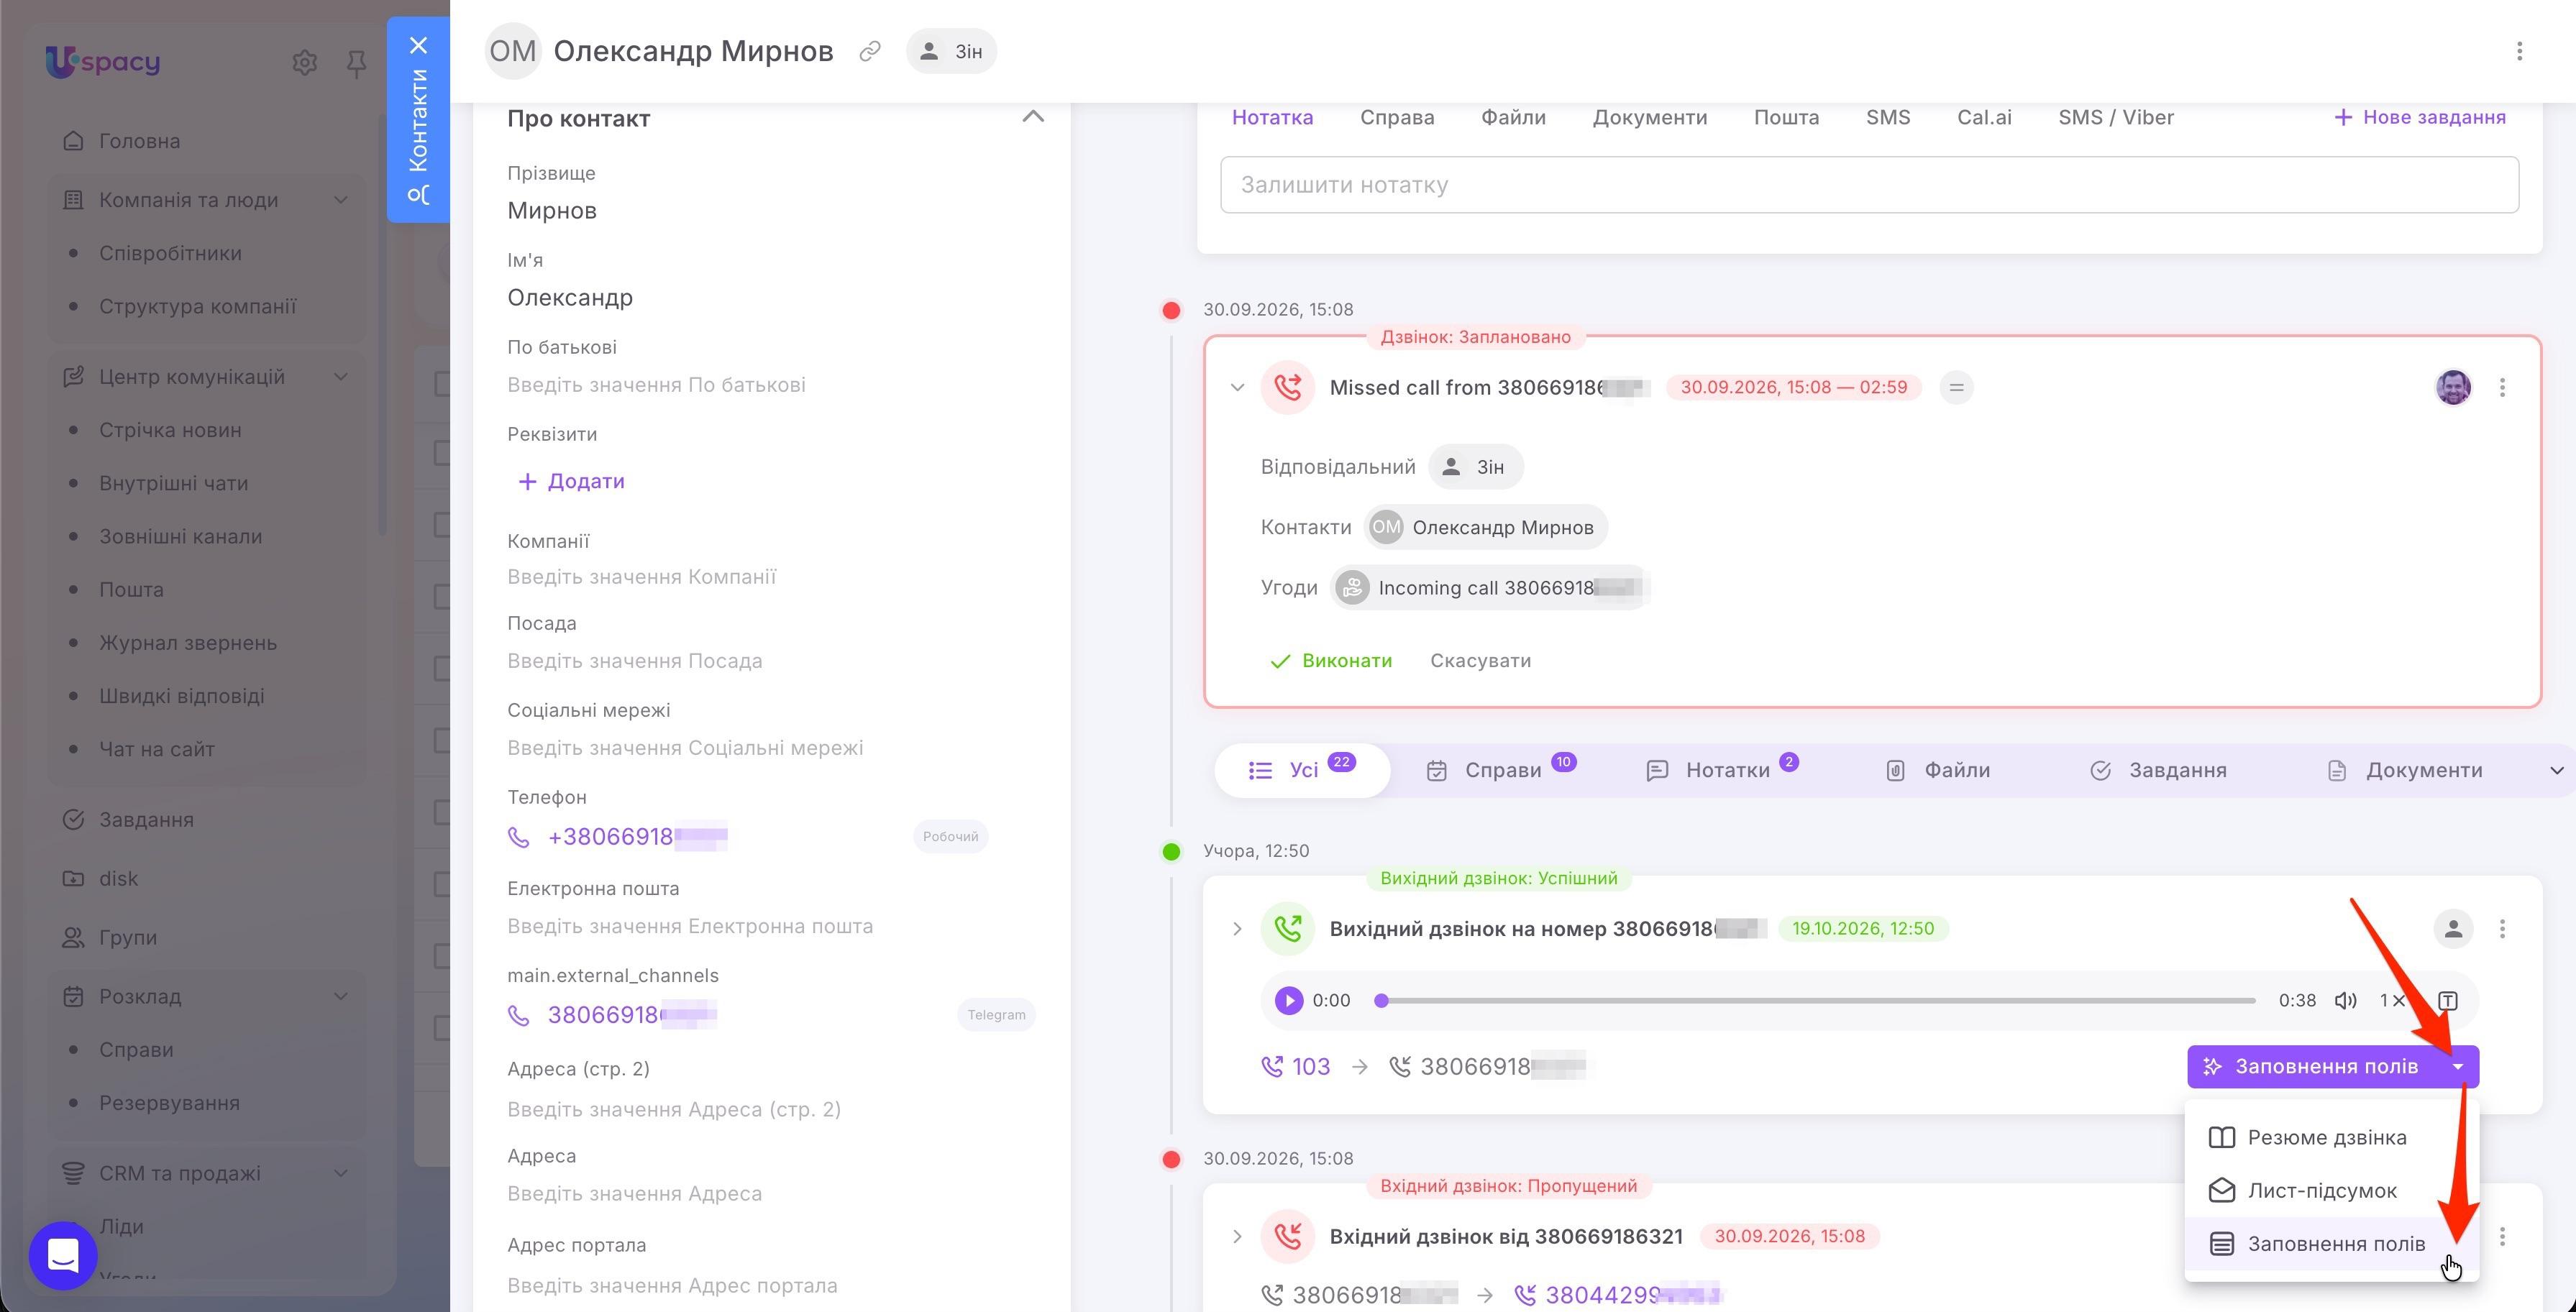This screenshot has width=2576, height=1312.
Task: Open dropdown arrow on Заповнення полів button
Action: (2457, 1067)
